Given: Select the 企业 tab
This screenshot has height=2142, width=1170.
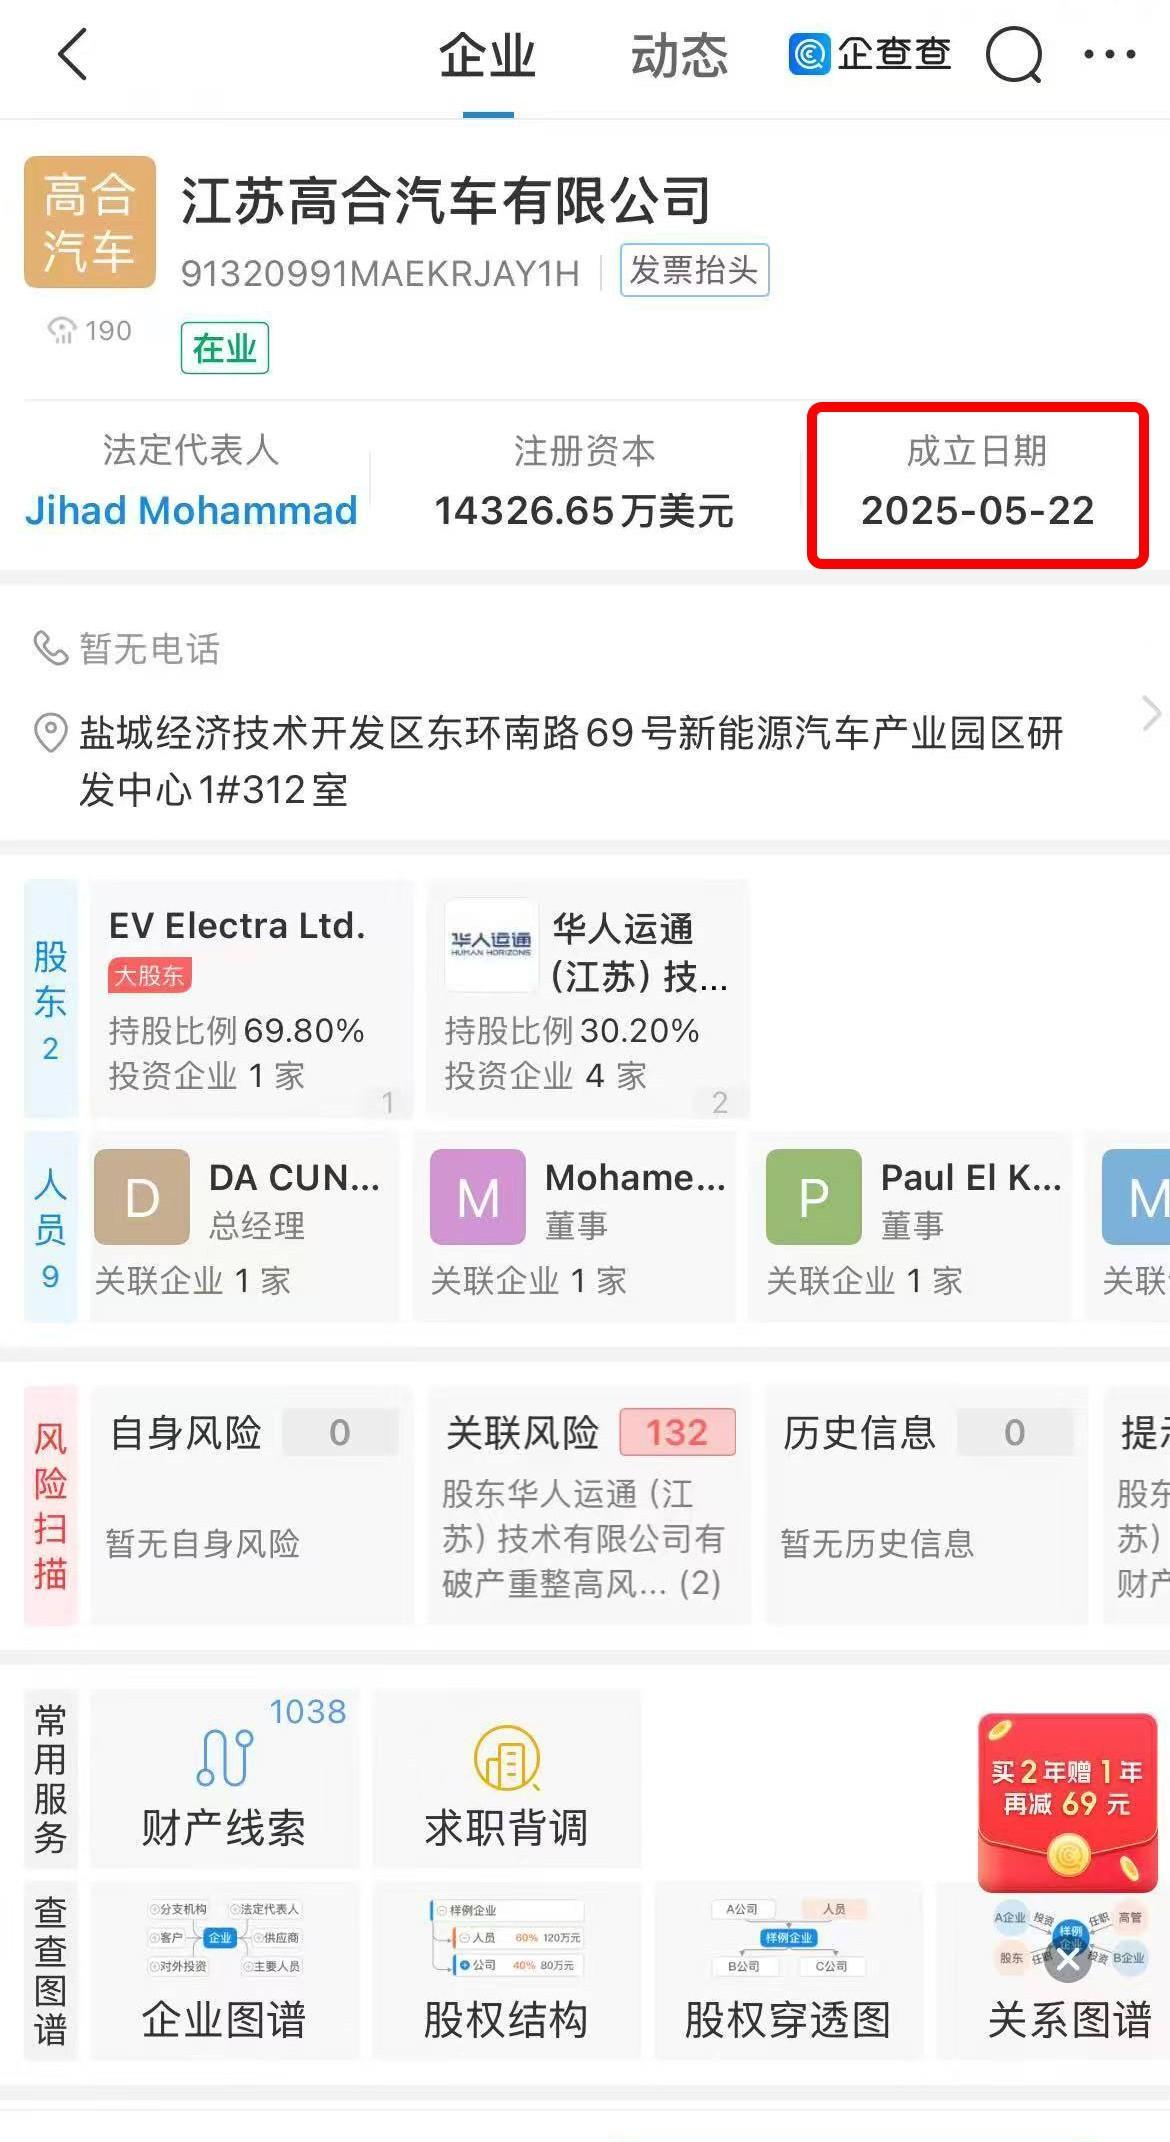Looking at the screenshot, I should [x=488, y=56].
